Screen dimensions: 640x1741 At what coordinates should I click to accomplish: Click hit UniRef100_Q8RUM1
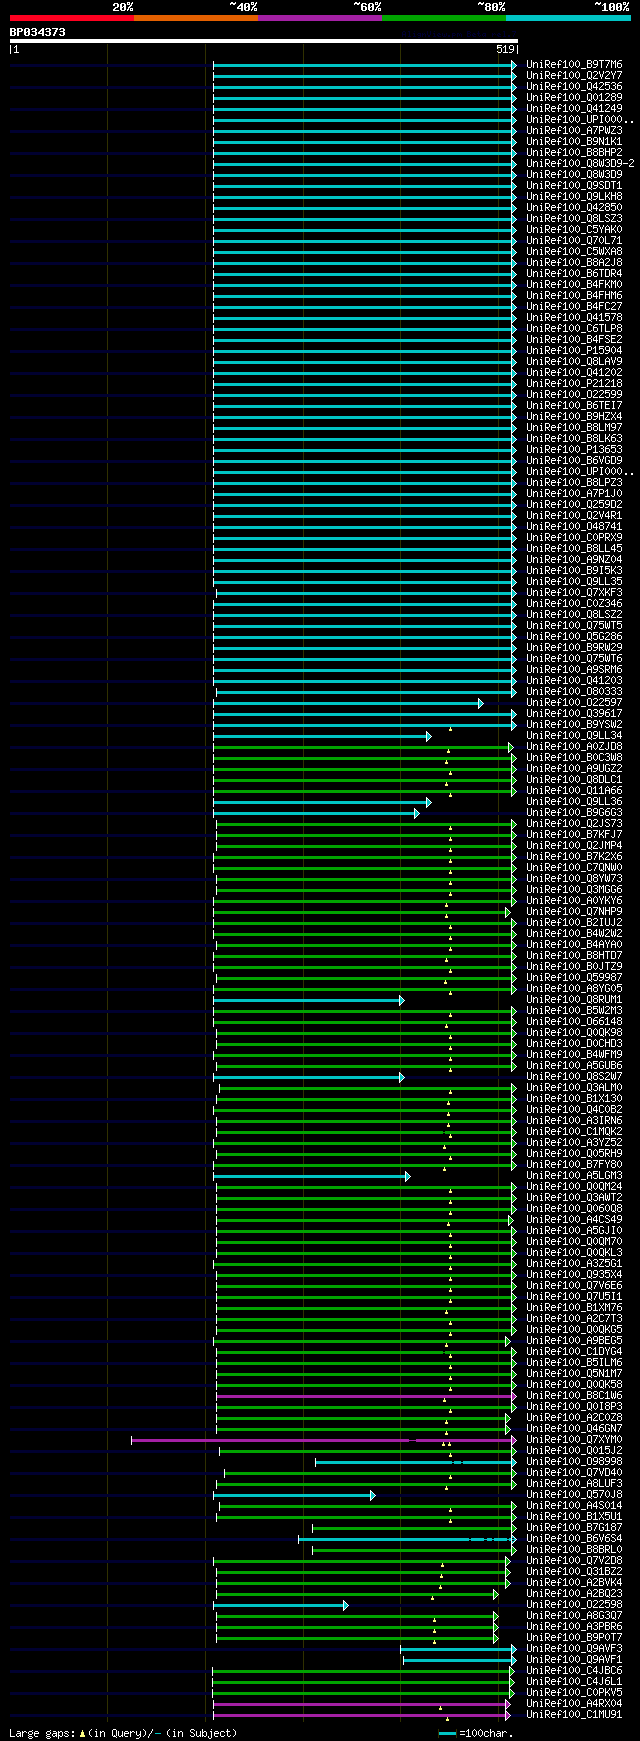click(574, 1000)
